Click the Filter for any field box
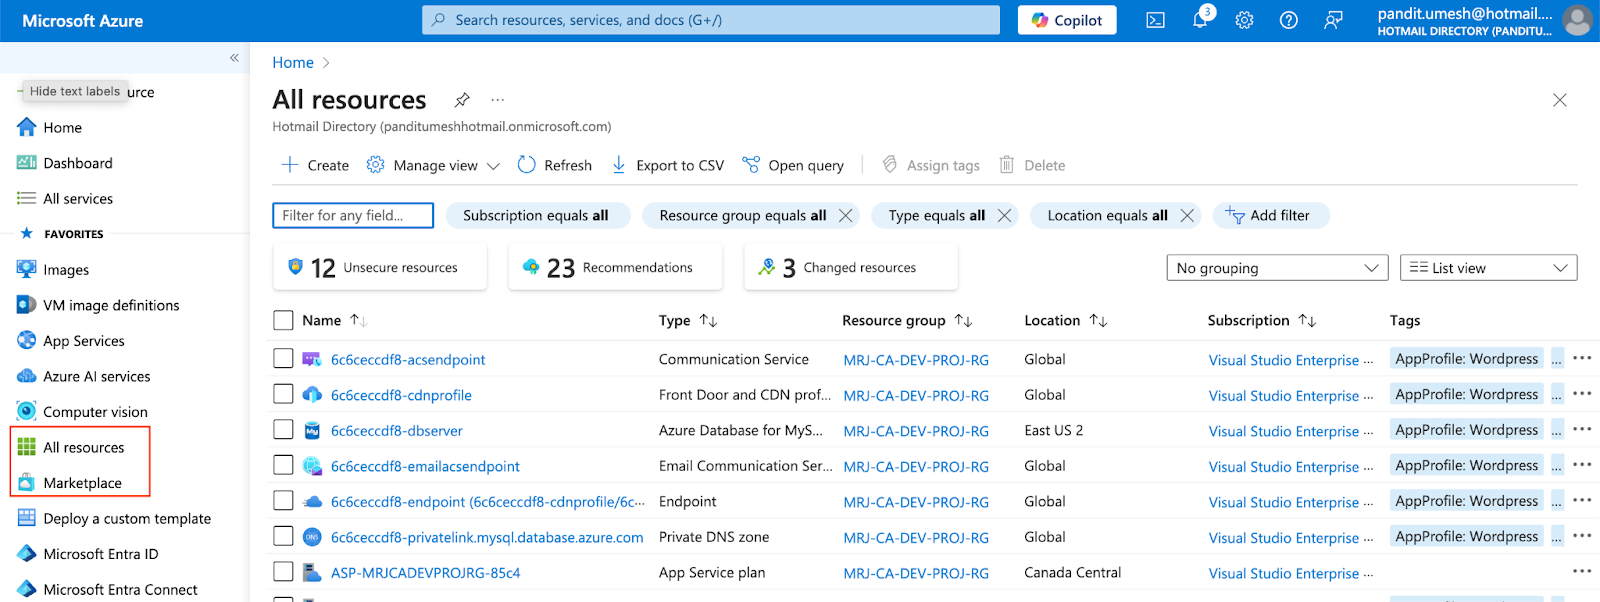The image size is (1600, 602). (353, 215)
